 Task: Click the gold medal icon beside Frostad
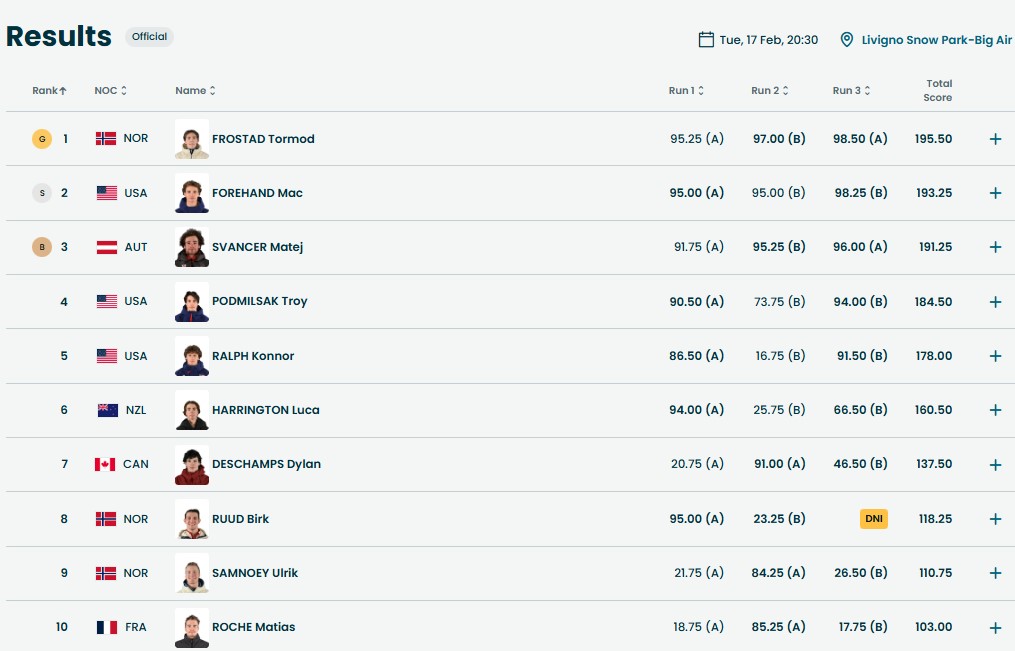point(41,139)
